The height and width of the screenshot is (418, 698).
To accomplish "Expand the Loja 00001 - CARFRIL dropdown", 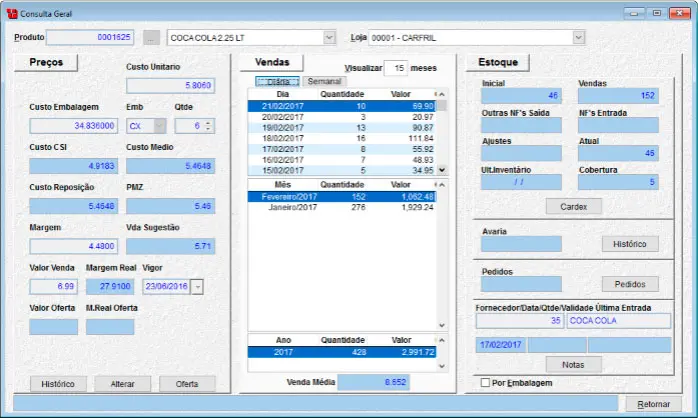I will click(x=578, y=38).
